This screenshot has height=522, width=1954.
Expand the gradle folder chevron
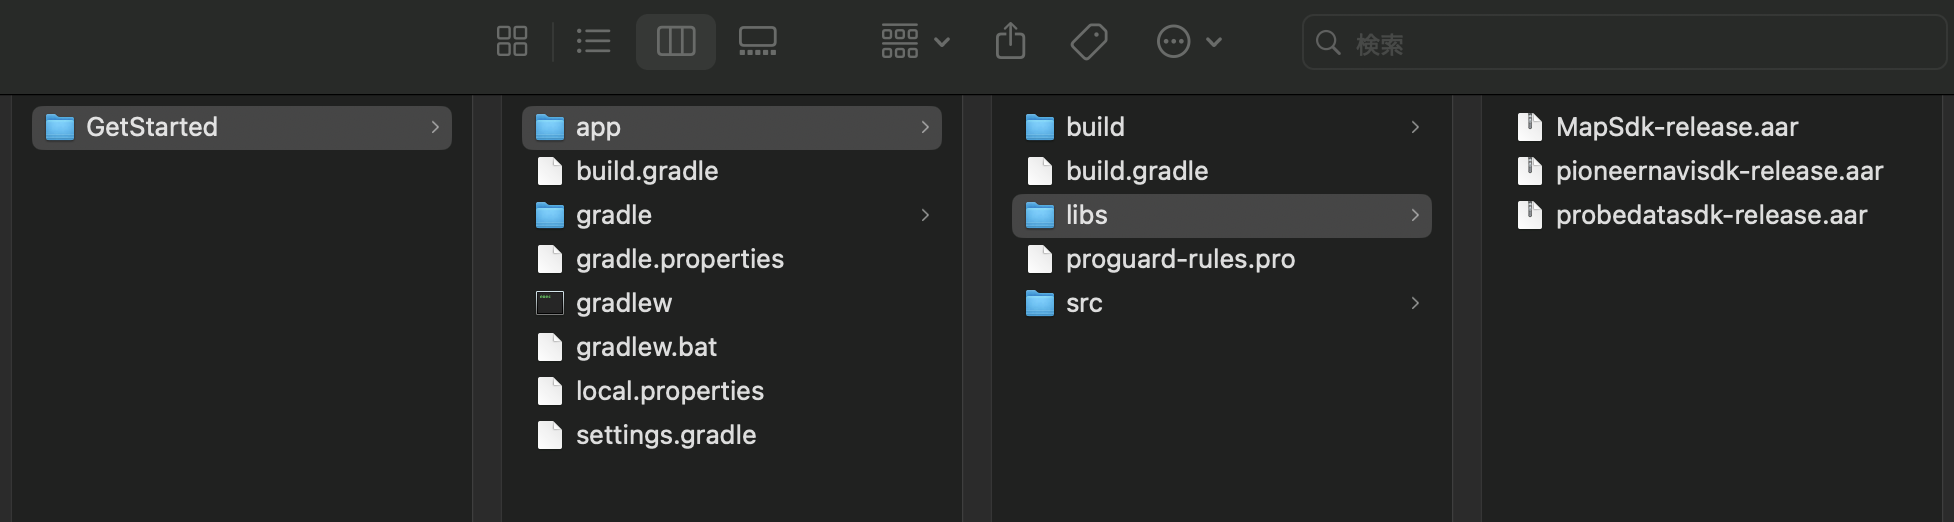click(925, 215)
